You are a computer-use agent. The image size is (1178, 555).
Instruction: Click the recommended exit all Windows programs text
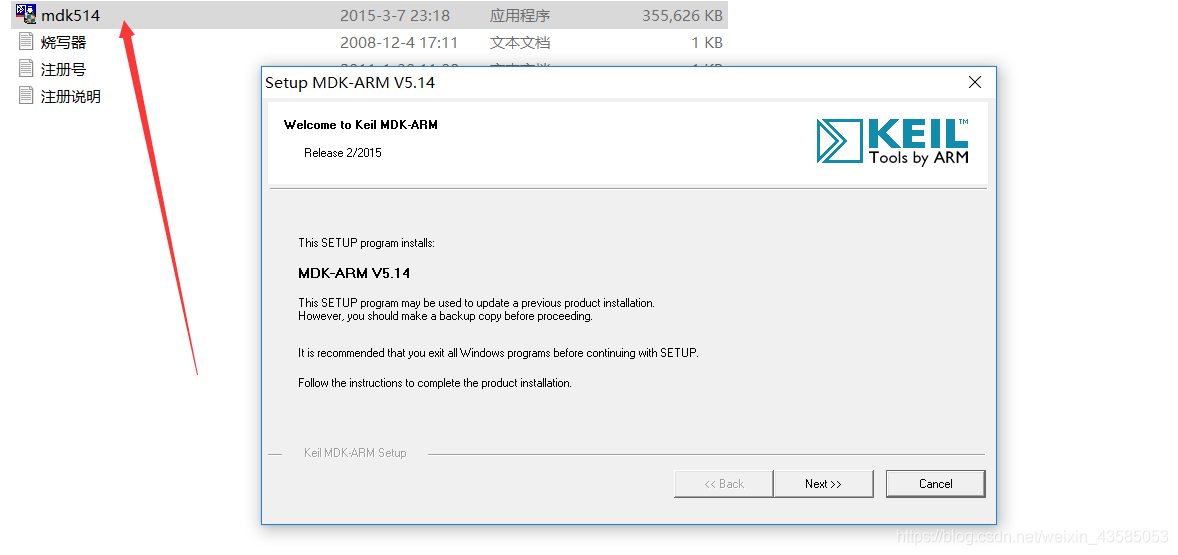[x=498, y=352]
